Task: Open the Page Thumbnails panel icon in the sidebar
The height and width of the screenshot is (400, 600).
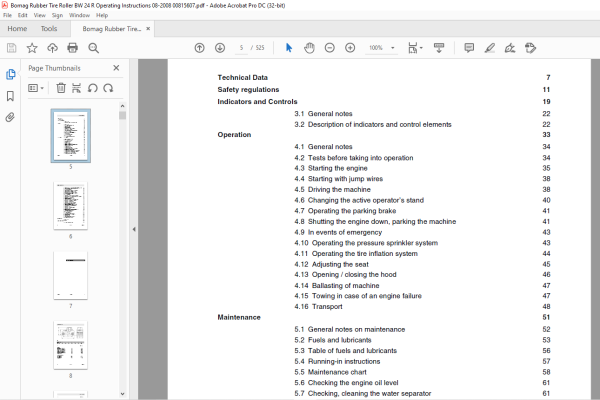Action: pos(10,74)
